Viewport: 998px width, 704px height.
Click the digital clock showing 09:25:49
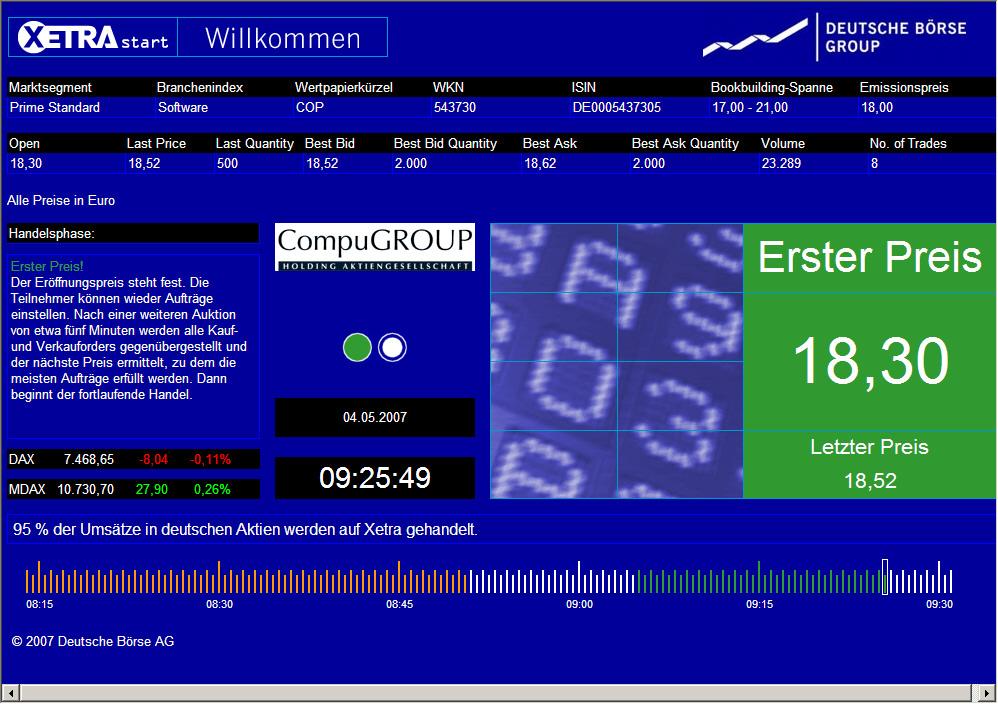374,478
